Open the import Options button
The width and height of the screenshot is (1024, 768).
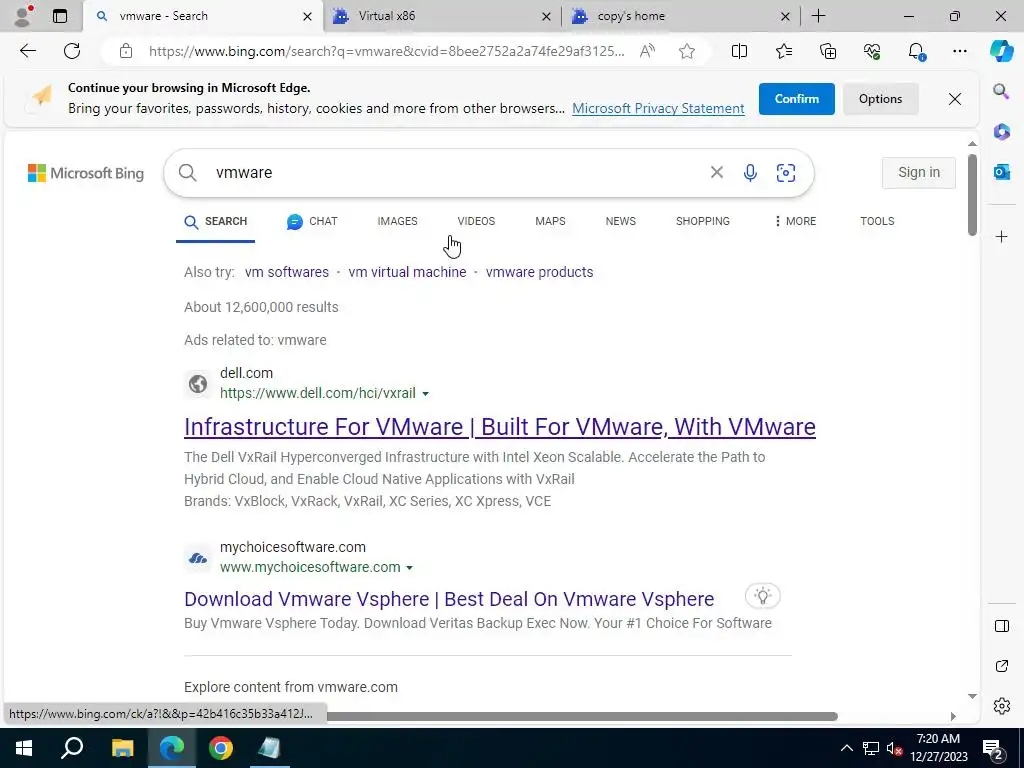[880, 99]
